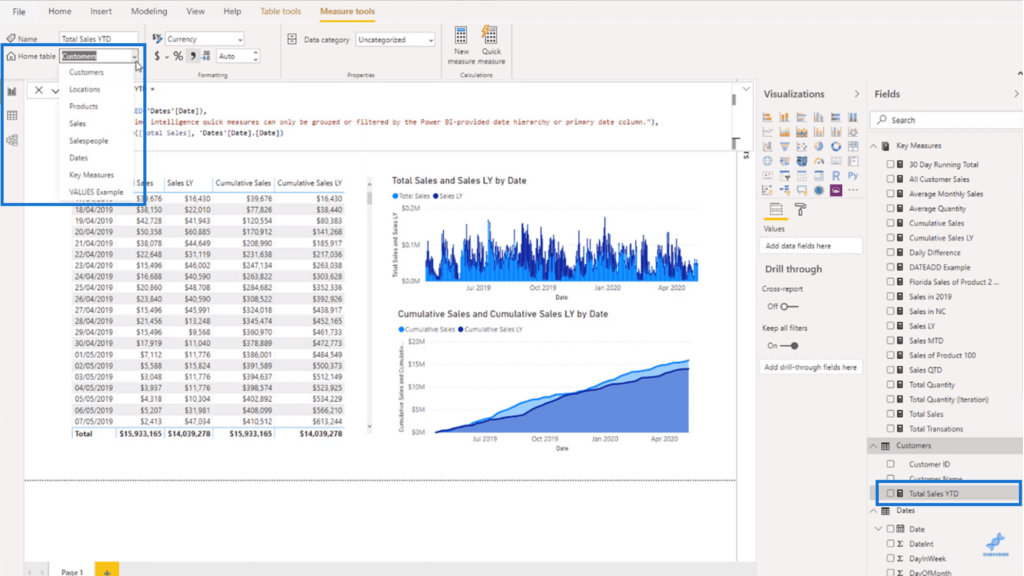1024x576 pixels.
Task: Choose VALUES Example from Home table list
Action: tap(96, 192)
